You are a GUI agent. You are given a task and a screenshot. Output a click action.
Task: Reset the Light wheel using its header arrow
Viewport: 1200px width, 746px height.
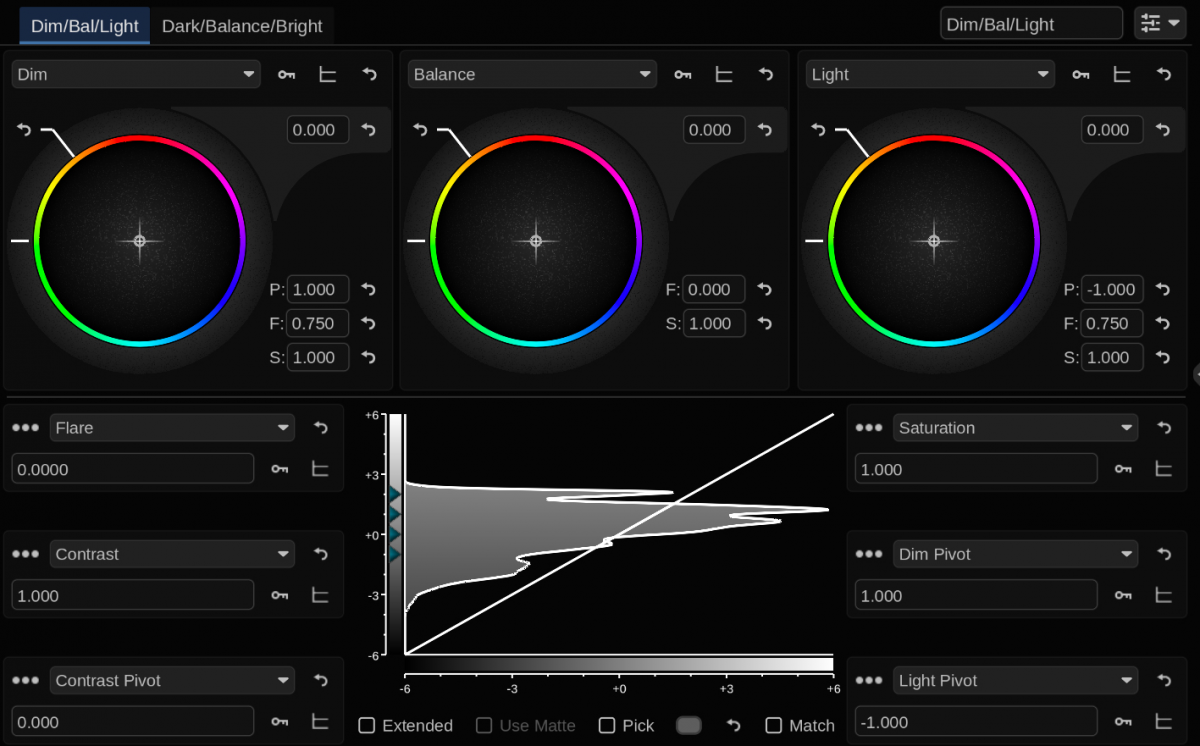click(1163, 74)
